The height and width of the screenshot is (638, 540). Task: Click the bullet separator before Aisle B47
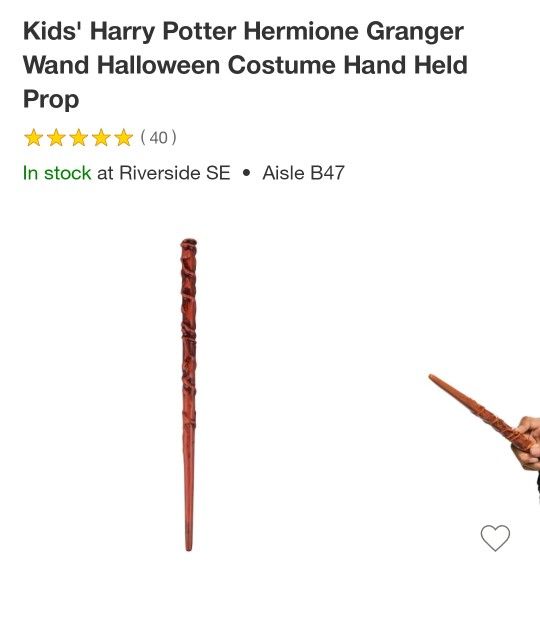[246, 173]
